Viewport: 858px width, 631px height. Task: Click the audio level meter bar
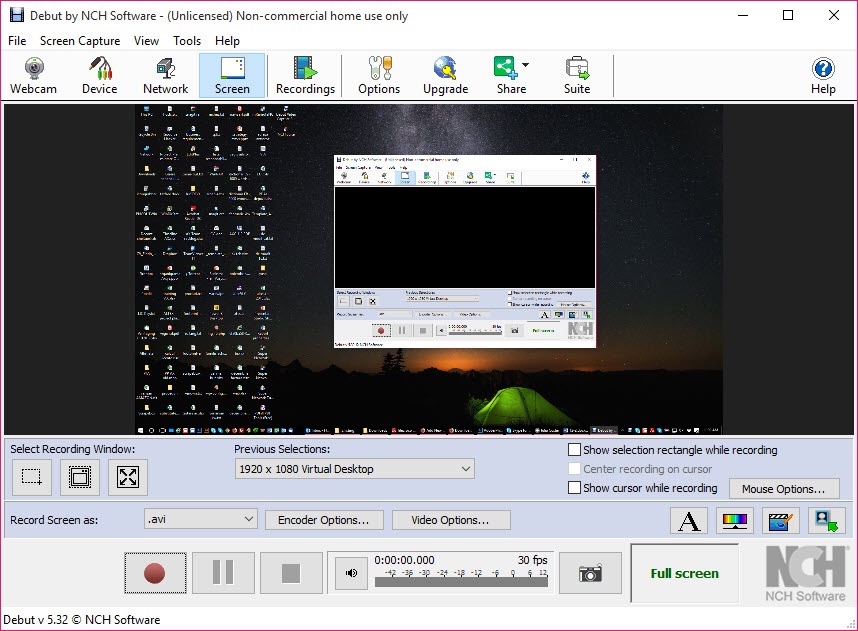pos(461,582)
